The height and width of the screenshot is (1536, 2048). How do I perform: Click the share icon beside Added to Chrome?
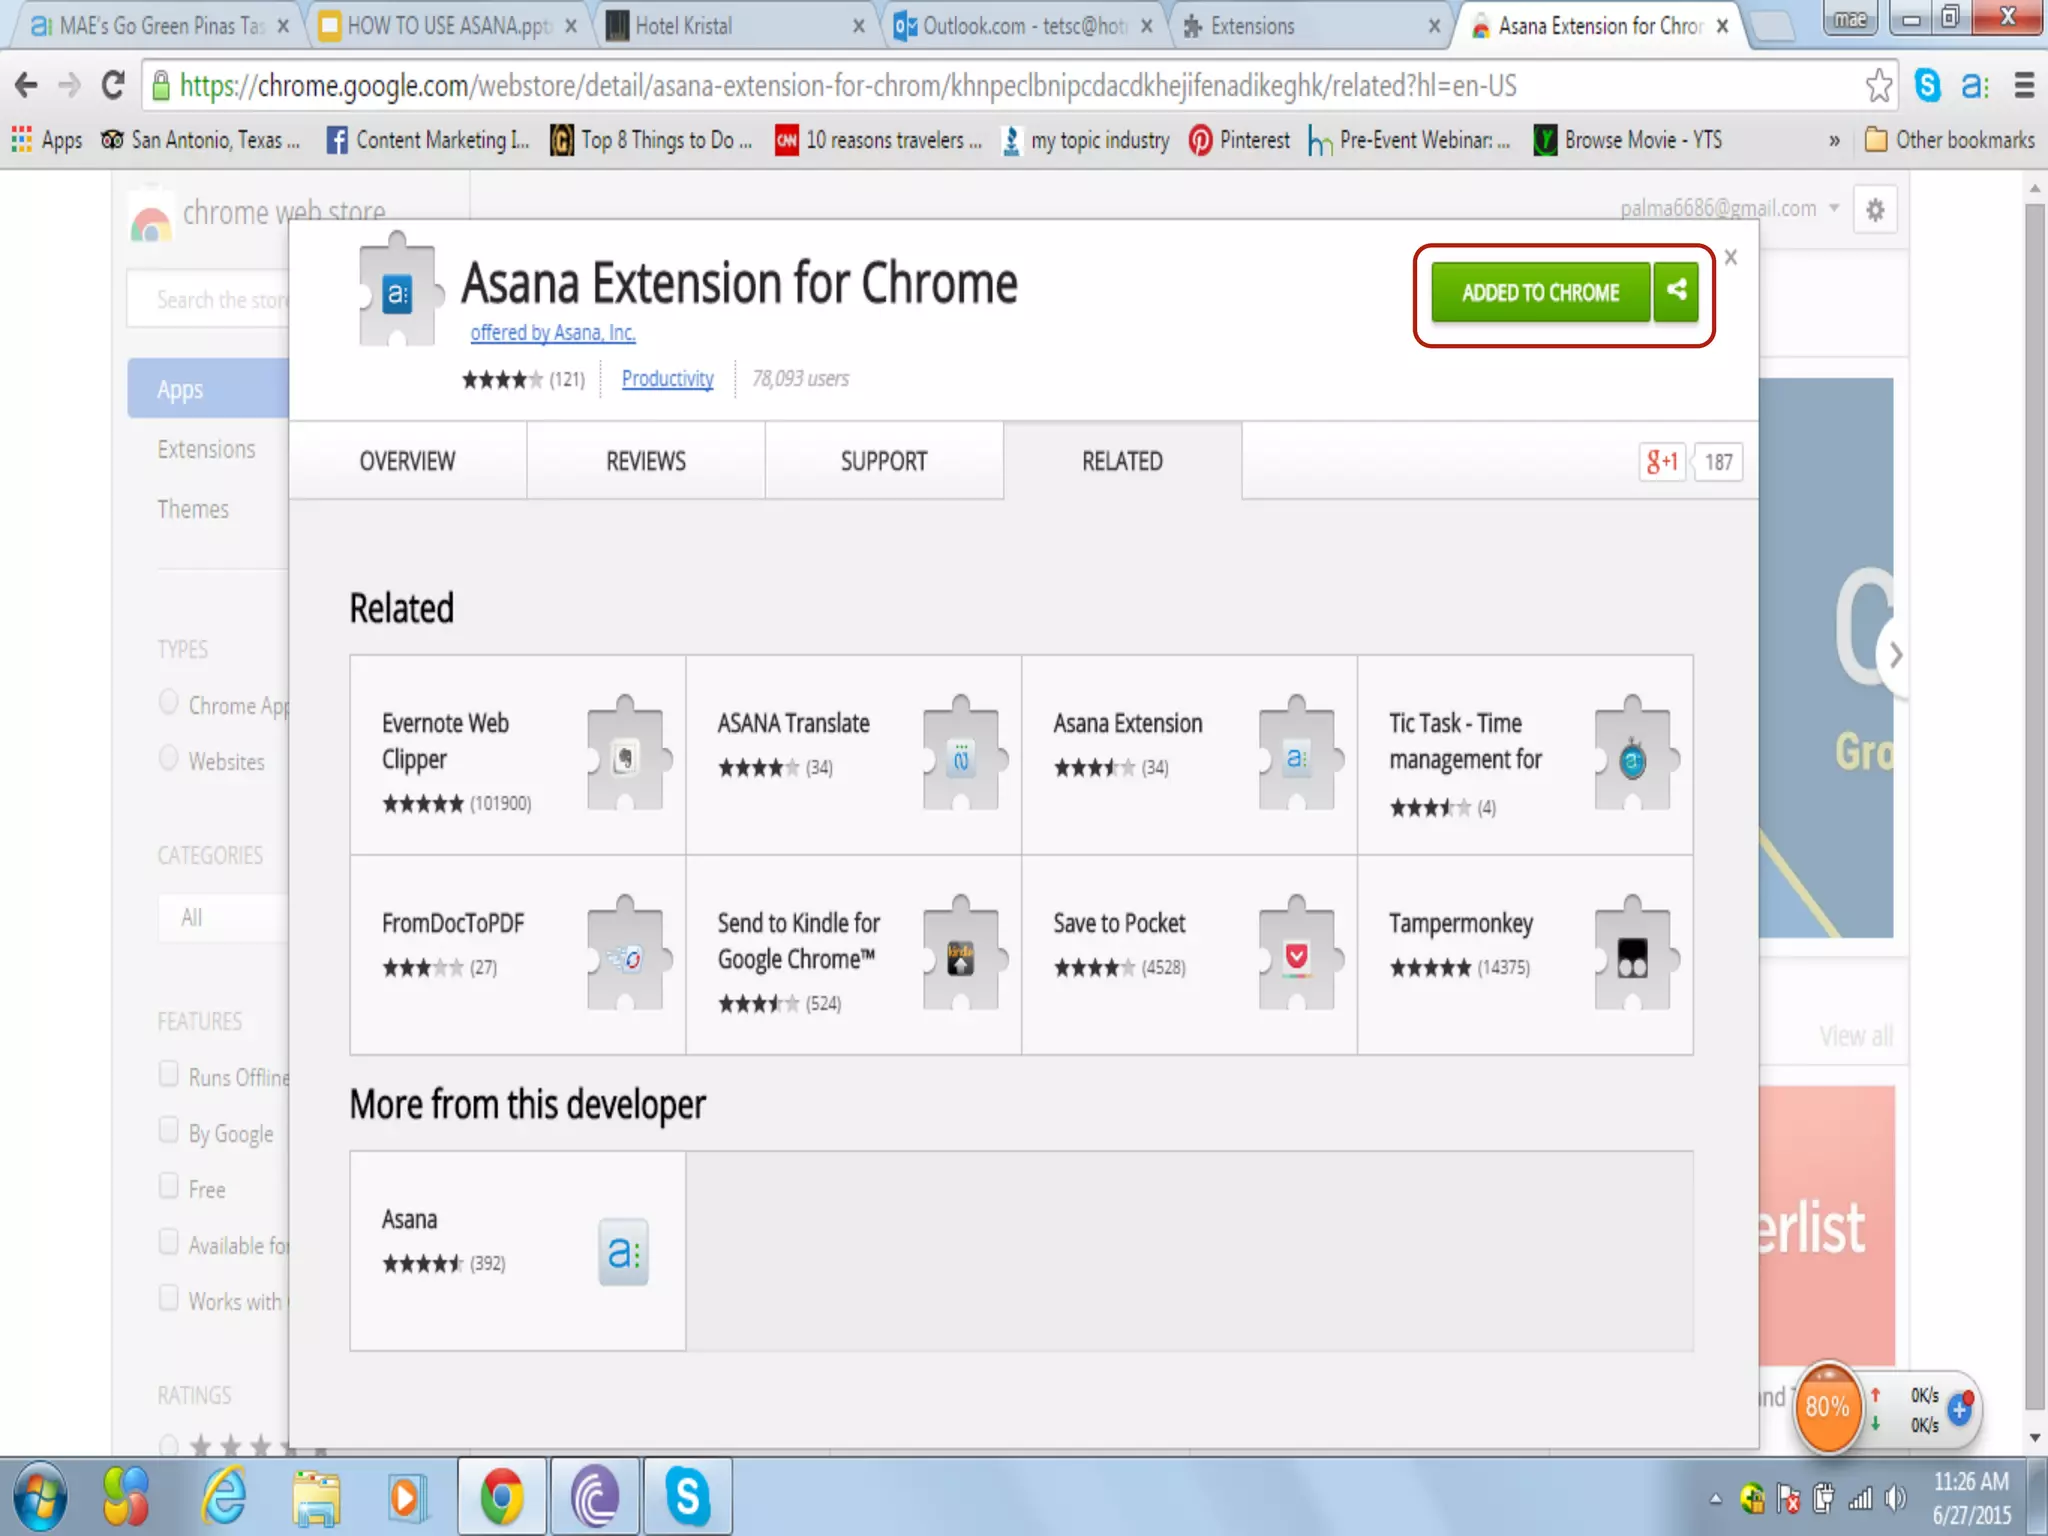click(x=1676, y=291)
